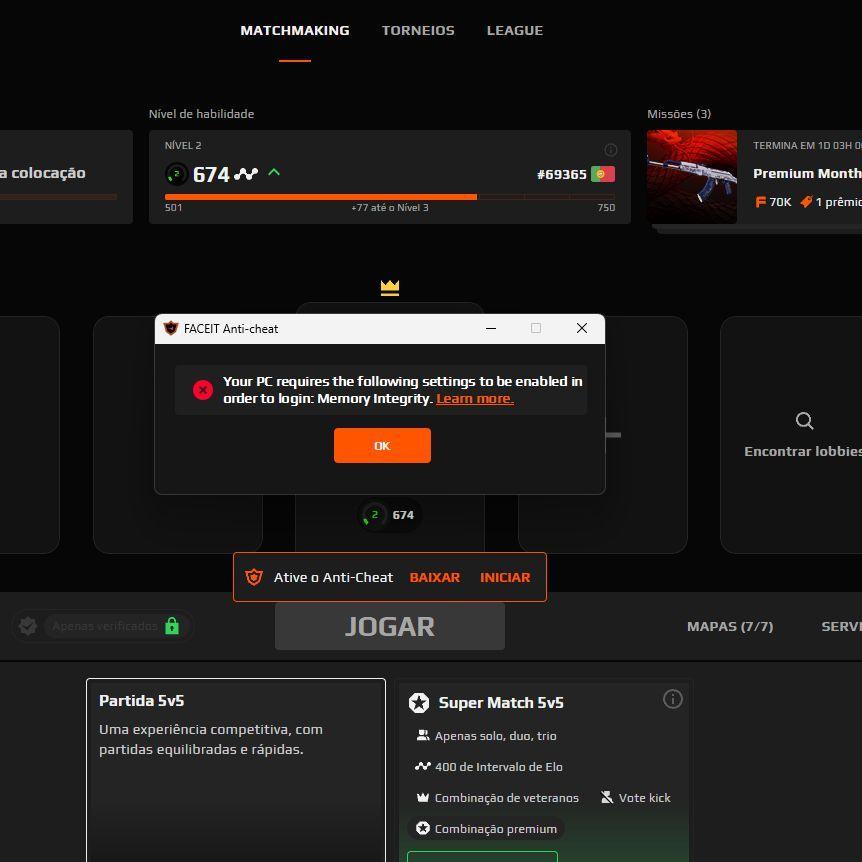Click BAIXAR to download anti-cheat
Image resolution: width=862 pixels, height=862 pixels.
[x=434, y=577]
